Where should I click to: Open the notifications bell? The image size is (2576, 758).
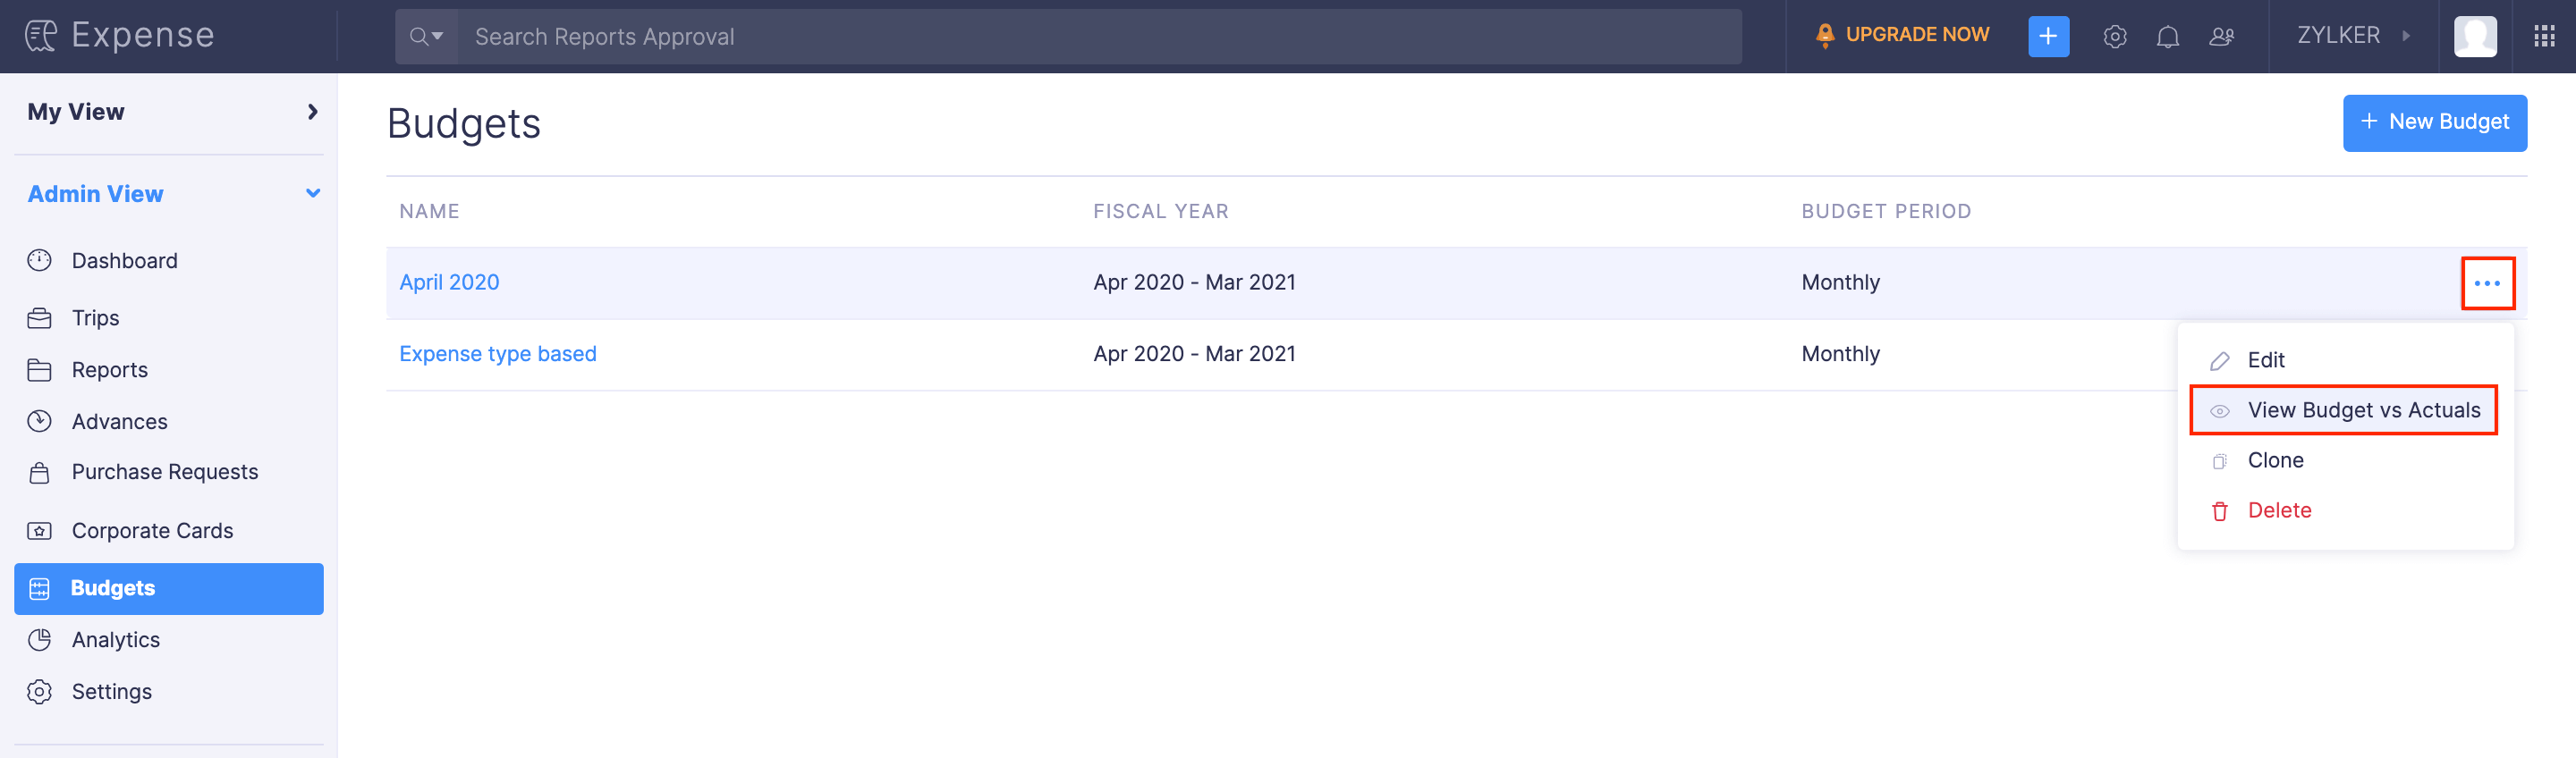click(2167, 37)
